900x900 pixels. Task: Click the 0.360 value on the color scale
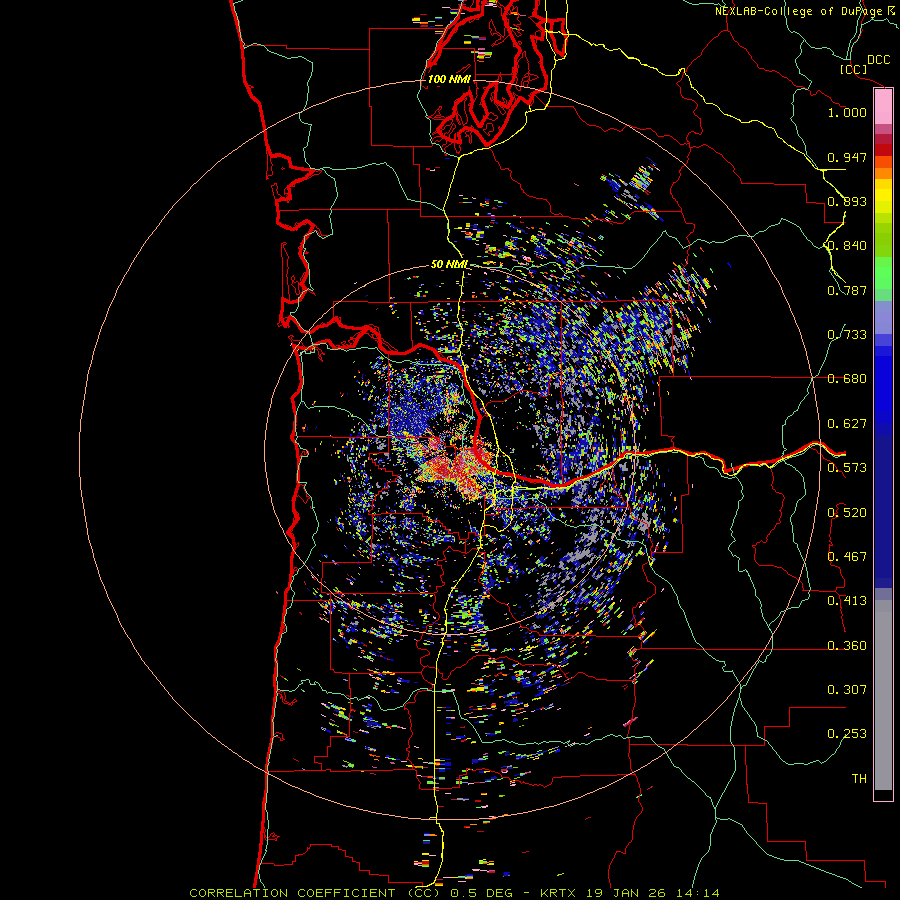tap(847, 646)
